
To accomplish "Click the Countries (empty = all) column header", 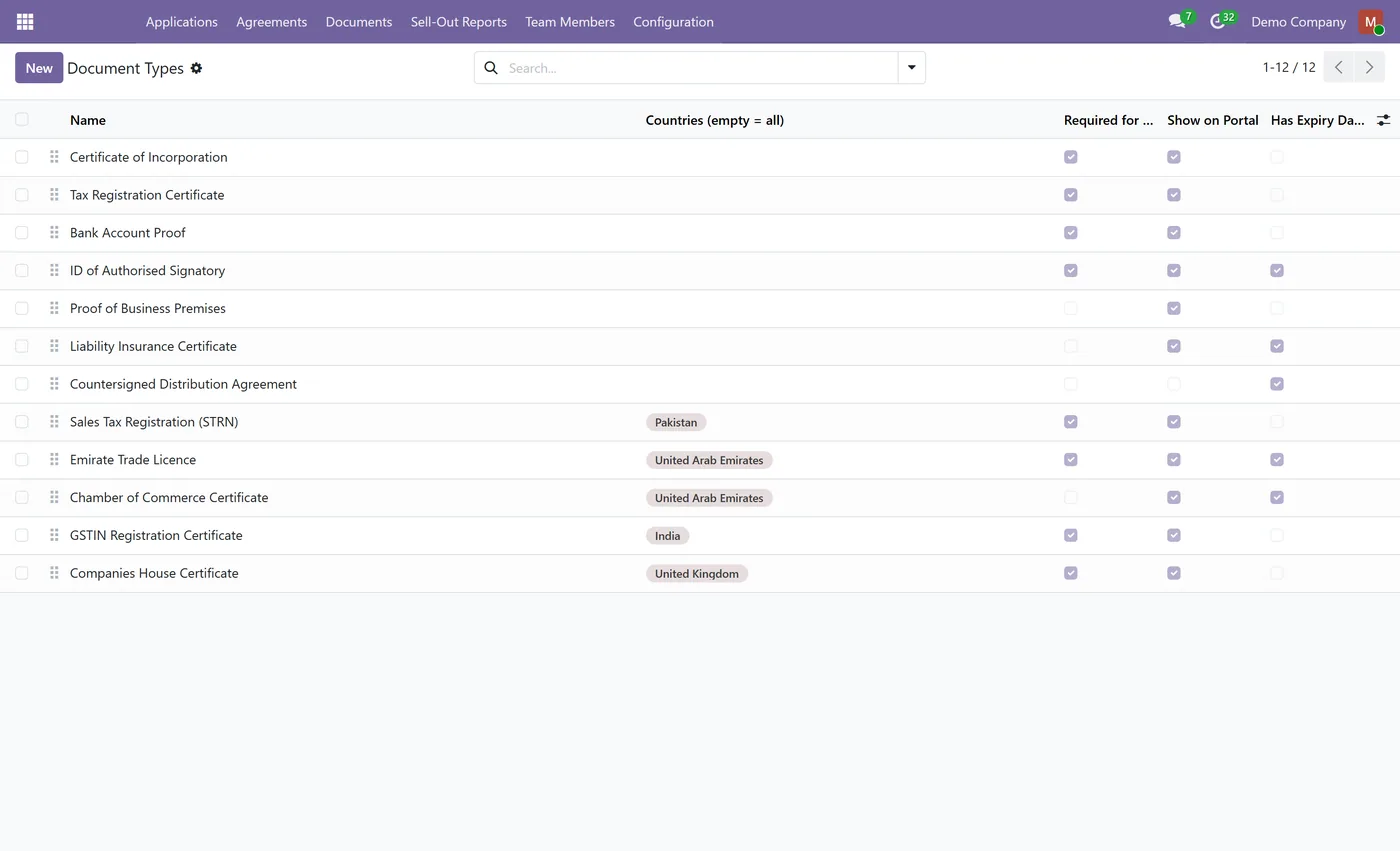I will click(715, 120).
